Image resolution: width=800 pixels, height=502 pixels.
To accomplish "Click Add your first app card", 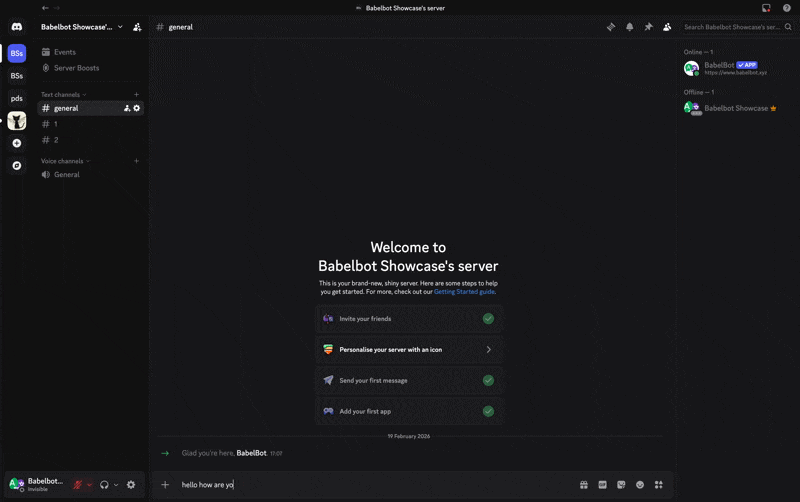I will (x=409, y=411).
